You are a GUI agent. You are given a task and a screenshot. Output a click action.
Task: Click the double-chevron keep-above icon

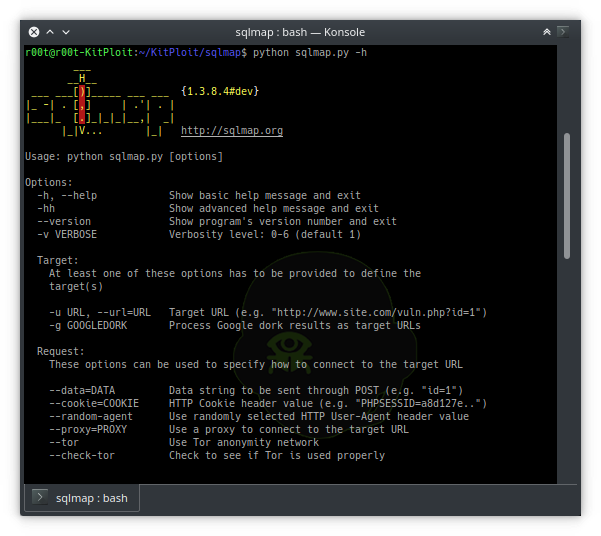[547, 32]
